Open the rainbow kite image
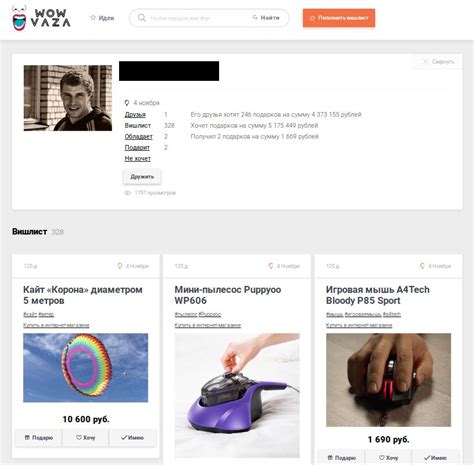 [x=86, y=368]
